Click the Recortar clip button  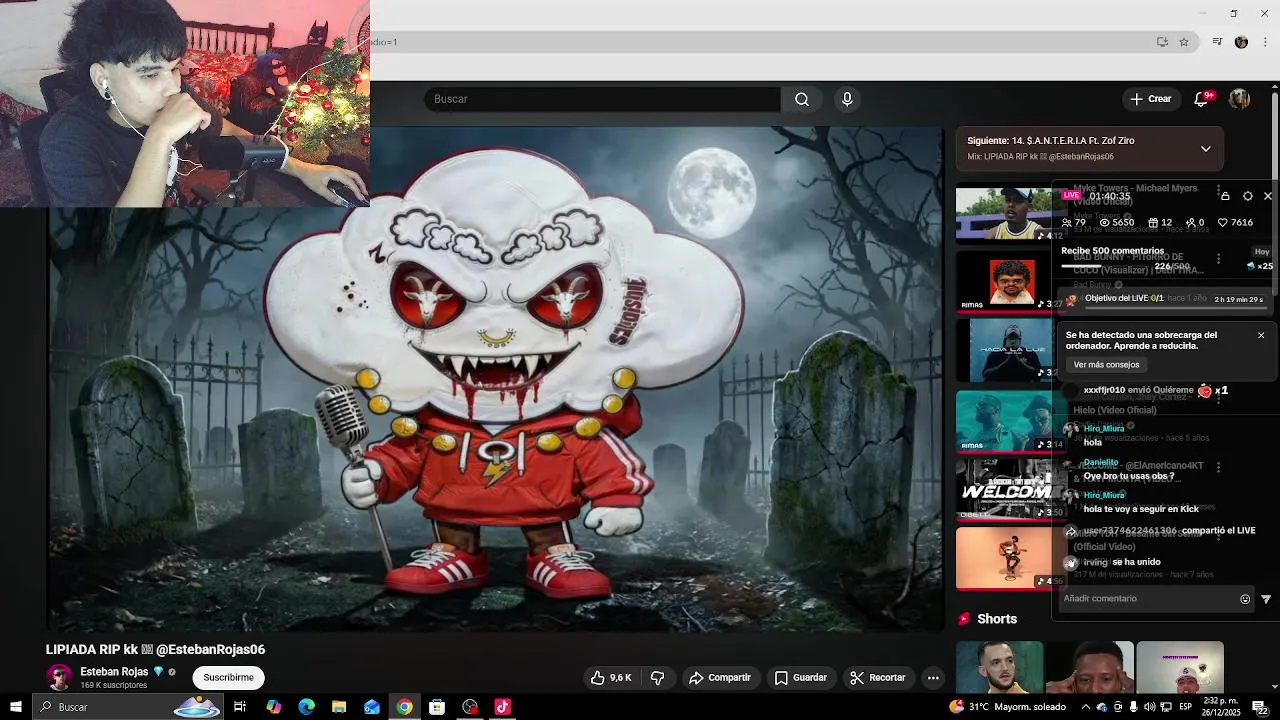coord(878,678)
